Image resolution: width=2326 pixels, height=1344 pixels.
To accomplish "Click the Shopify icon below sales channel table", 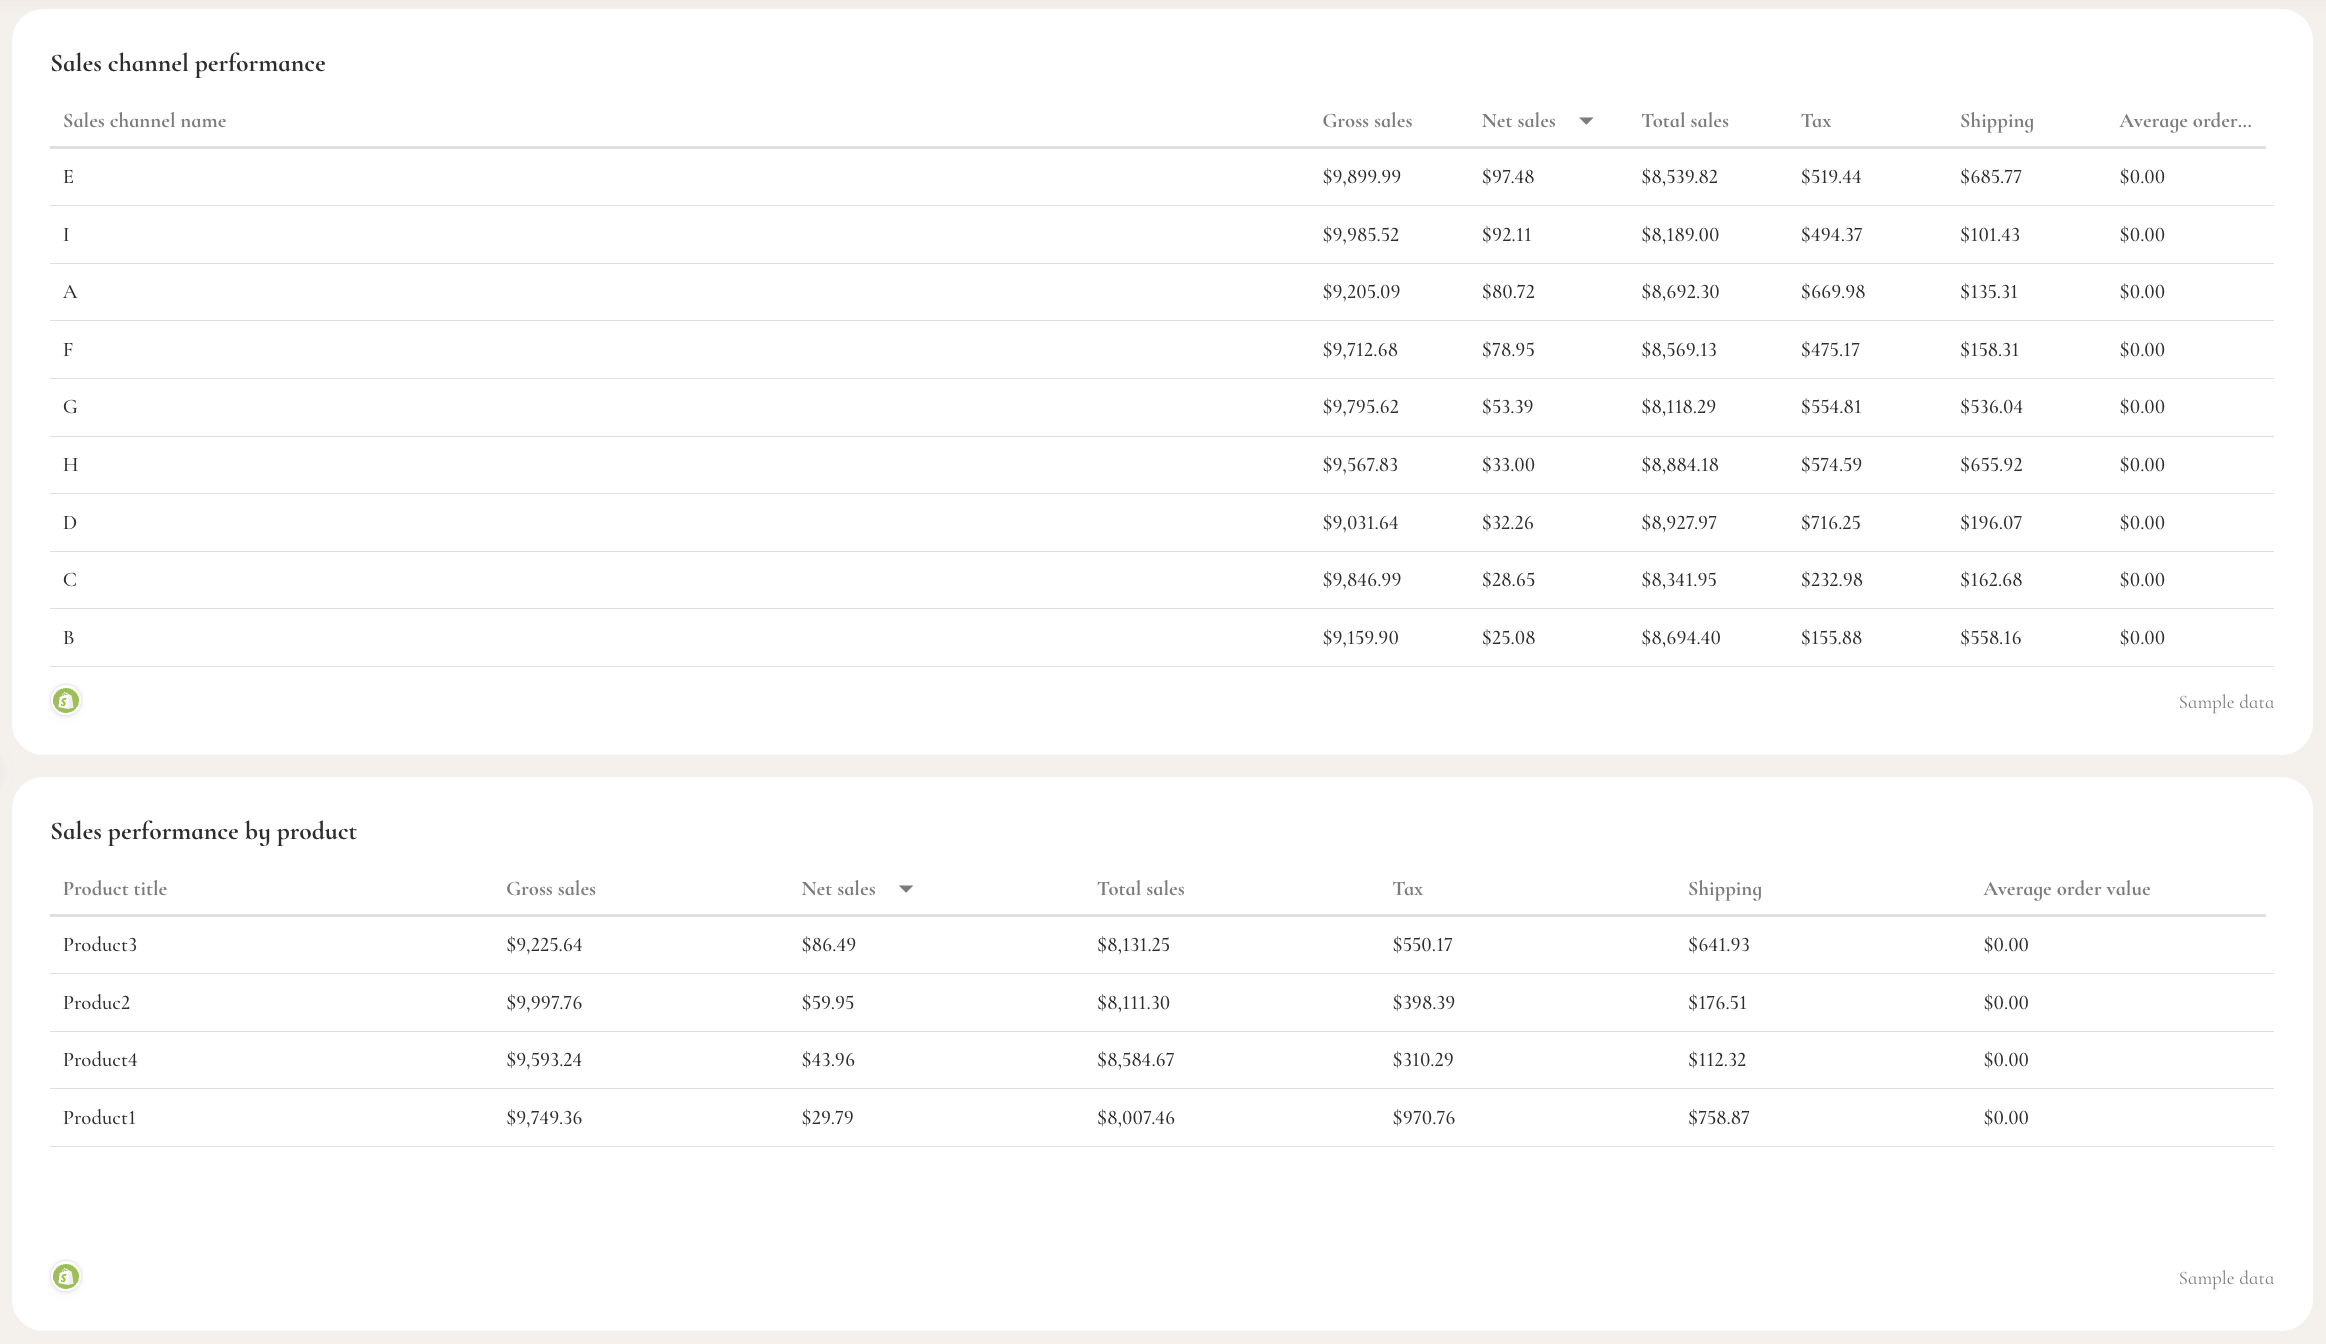I will (x=65, y=701).
